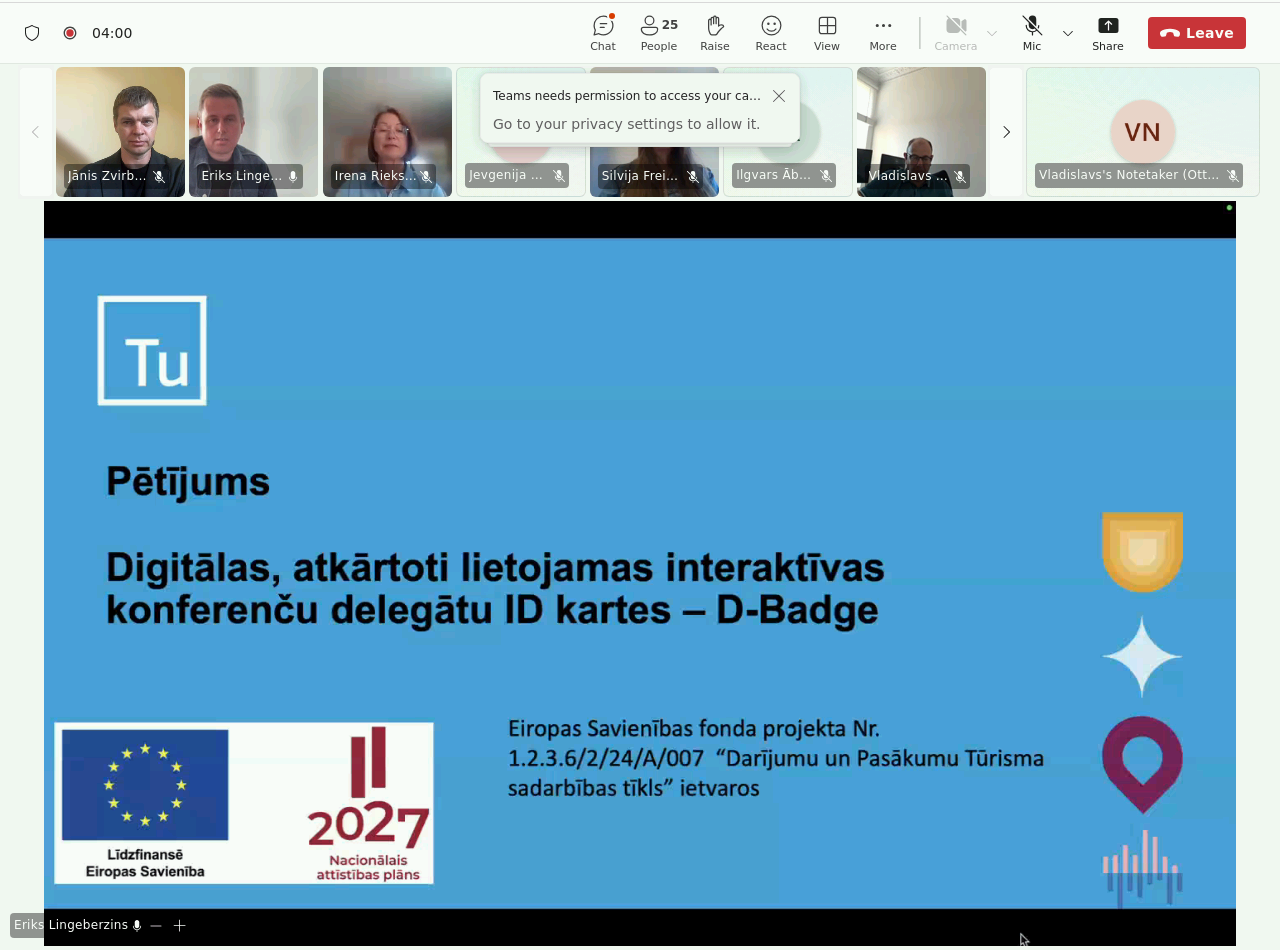Click the red recording indicator
The image size is (1280, 950).
click(x=70, y=33)
